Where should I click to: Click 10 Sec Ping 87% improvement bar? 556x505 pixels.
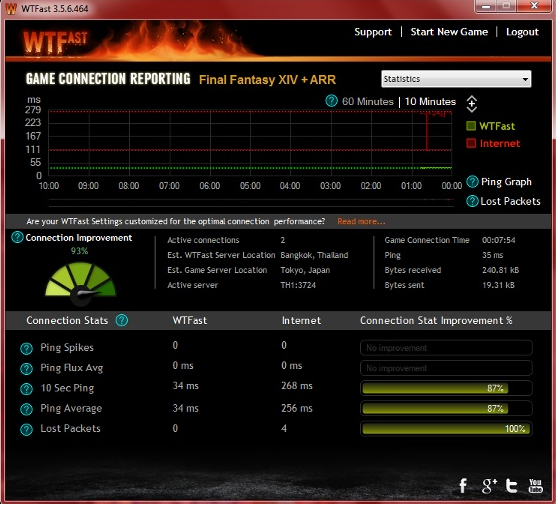446,388
